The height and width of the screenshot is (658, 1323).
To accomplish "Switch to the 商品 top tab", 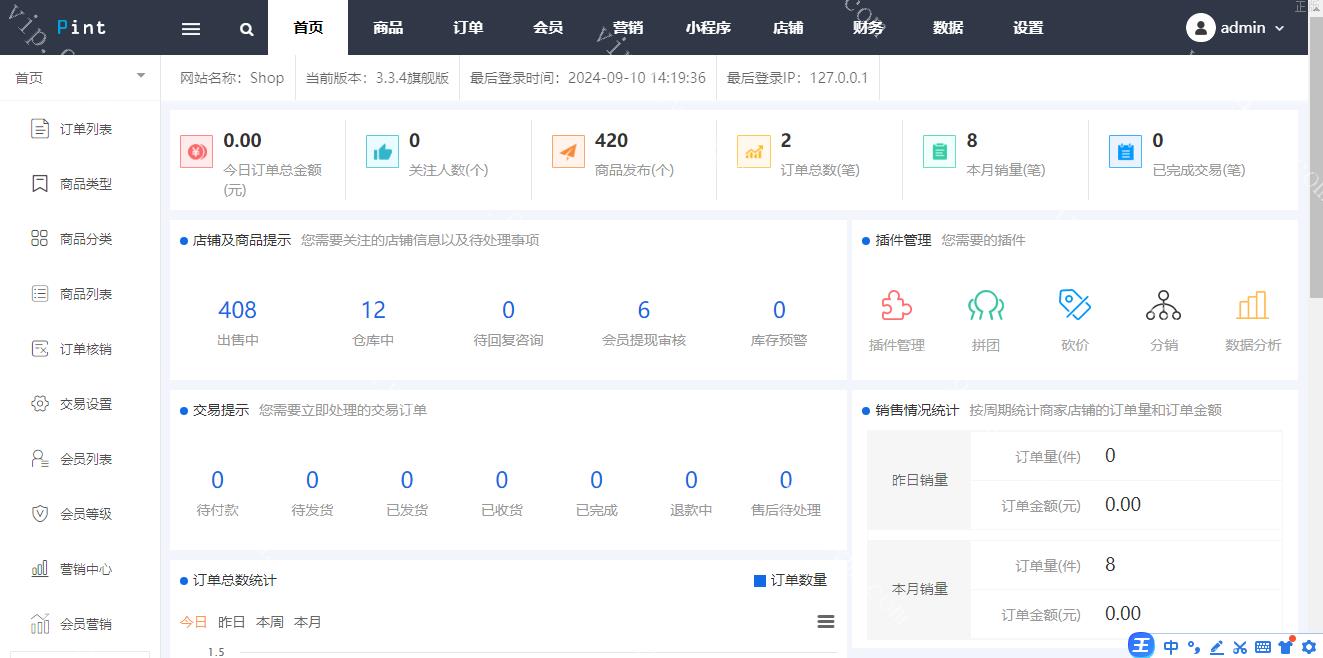I will (x=388, y=28).
